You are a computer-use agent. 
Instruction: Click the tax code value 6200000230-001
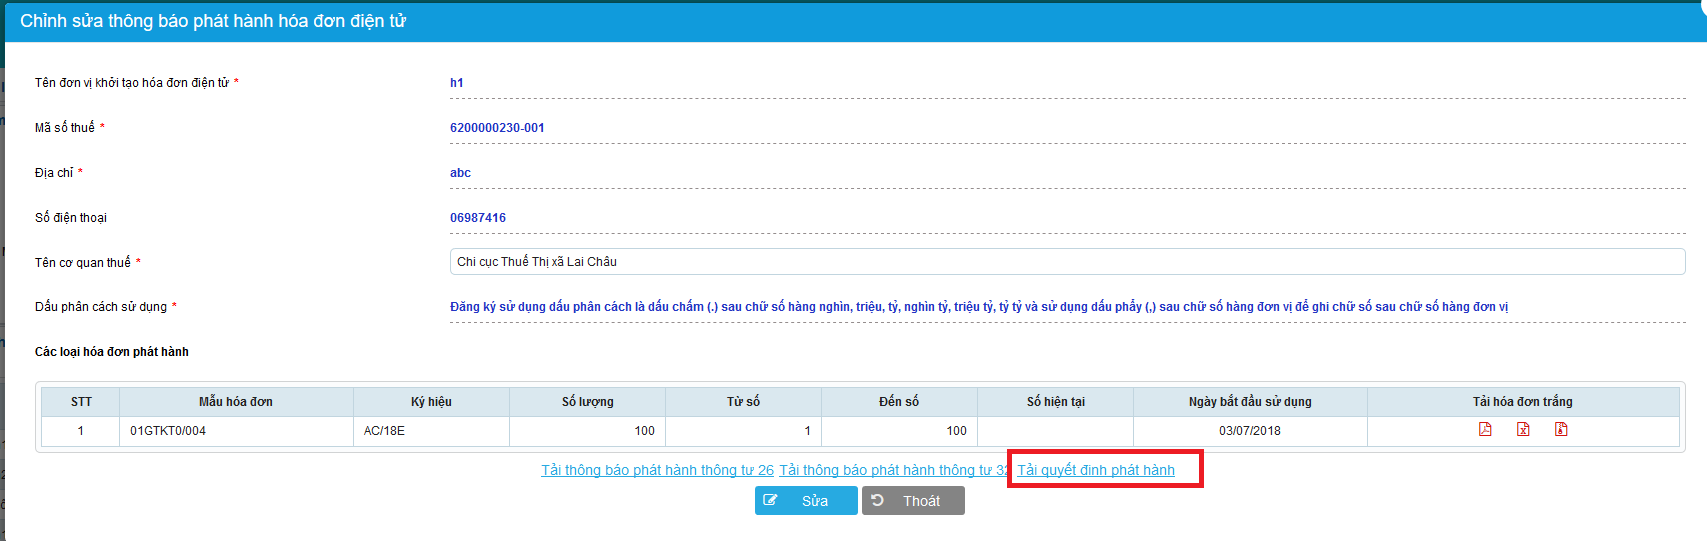[497, 128]
